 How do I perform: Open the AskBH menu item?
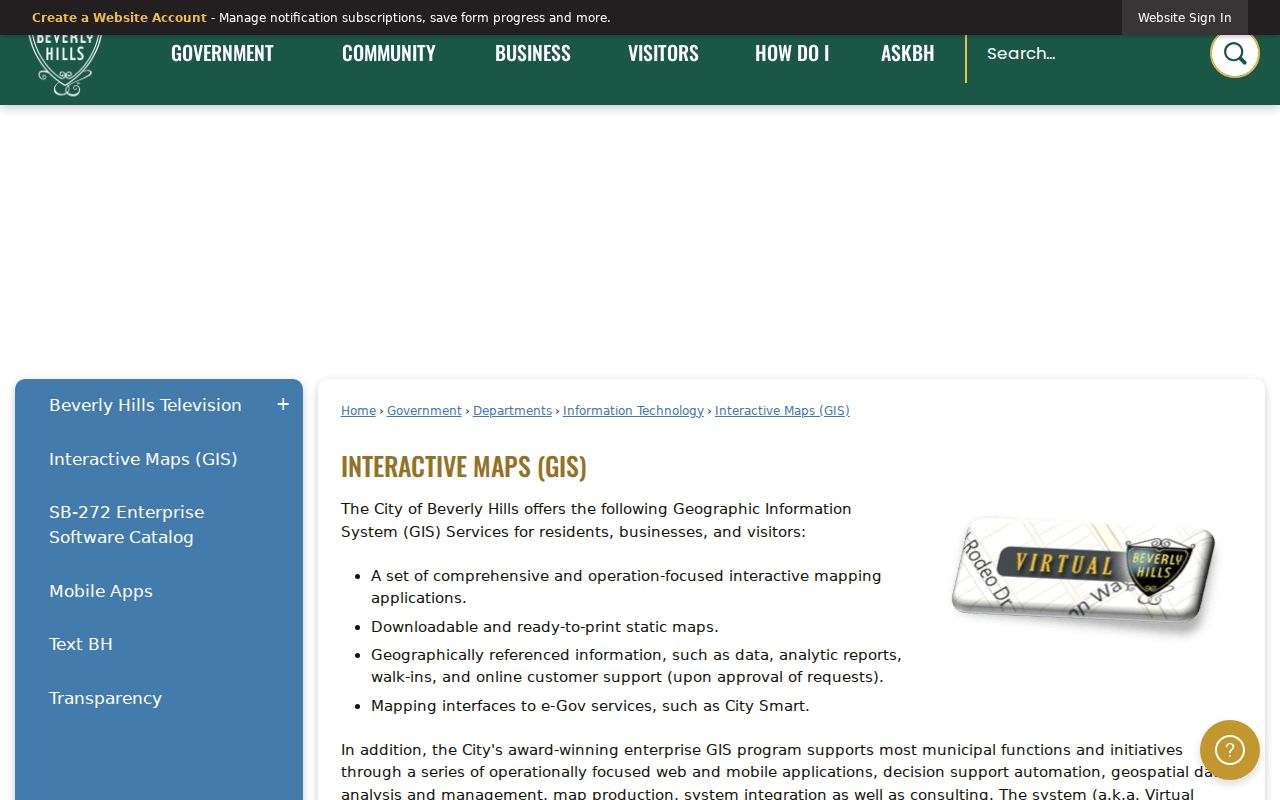(908, 54)
